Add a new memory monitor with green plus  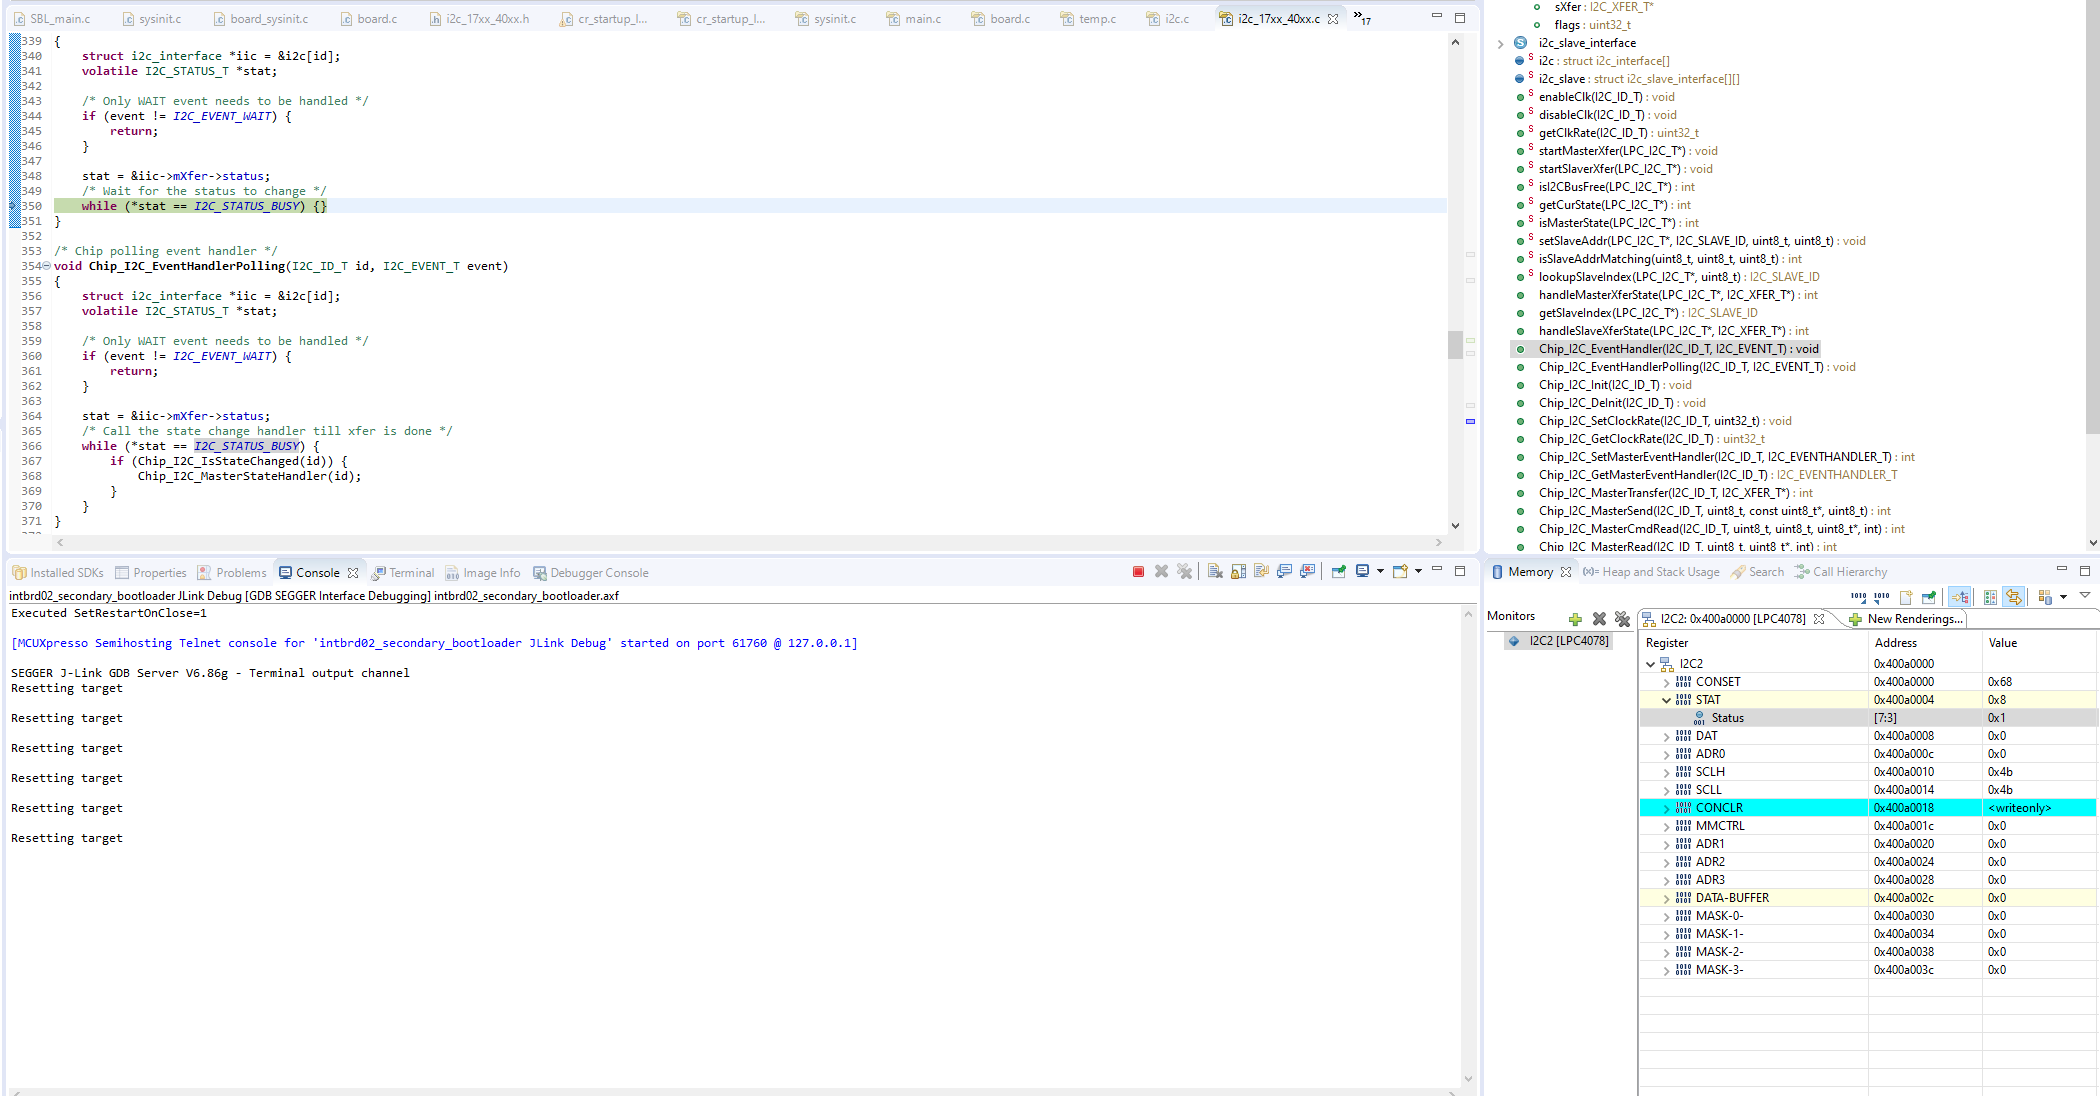pyautogui.click(x=1576, y=618)
